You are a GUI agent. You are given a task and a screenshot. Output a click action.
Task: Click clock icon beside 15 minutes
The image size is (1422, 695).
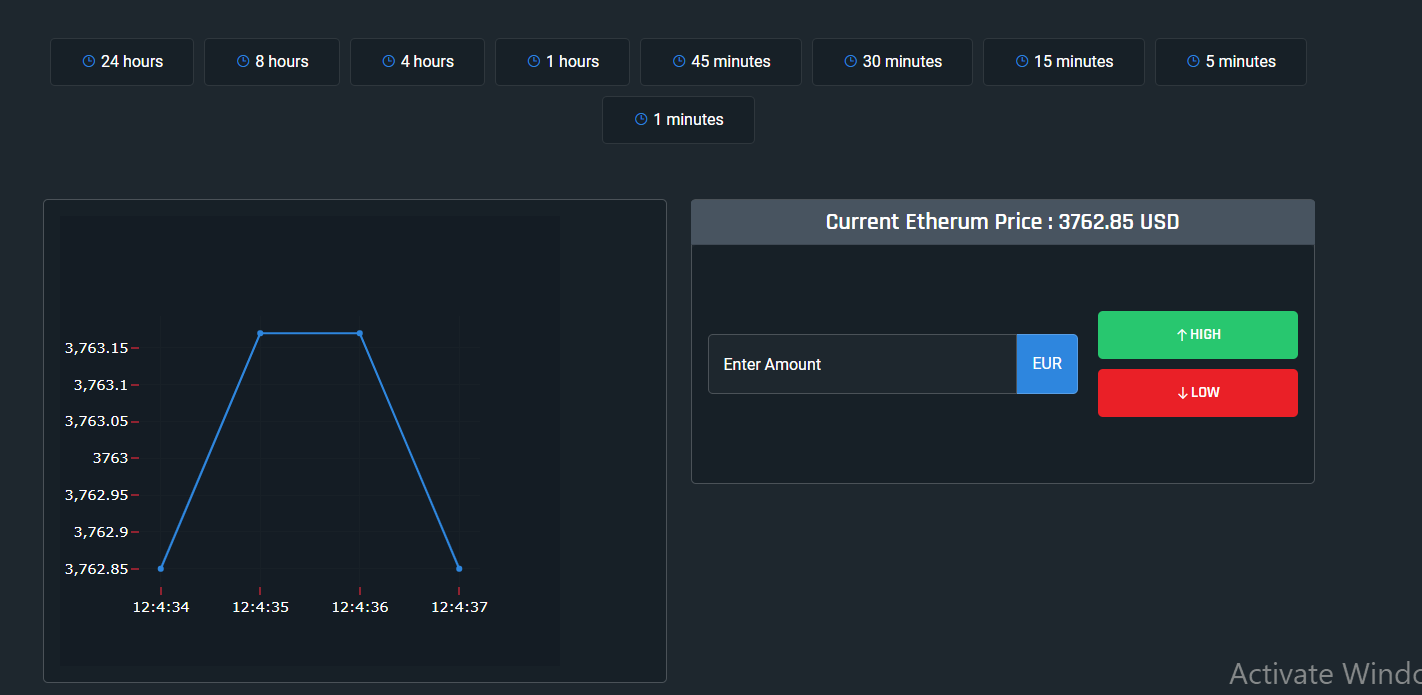[x=1022, y=62]
